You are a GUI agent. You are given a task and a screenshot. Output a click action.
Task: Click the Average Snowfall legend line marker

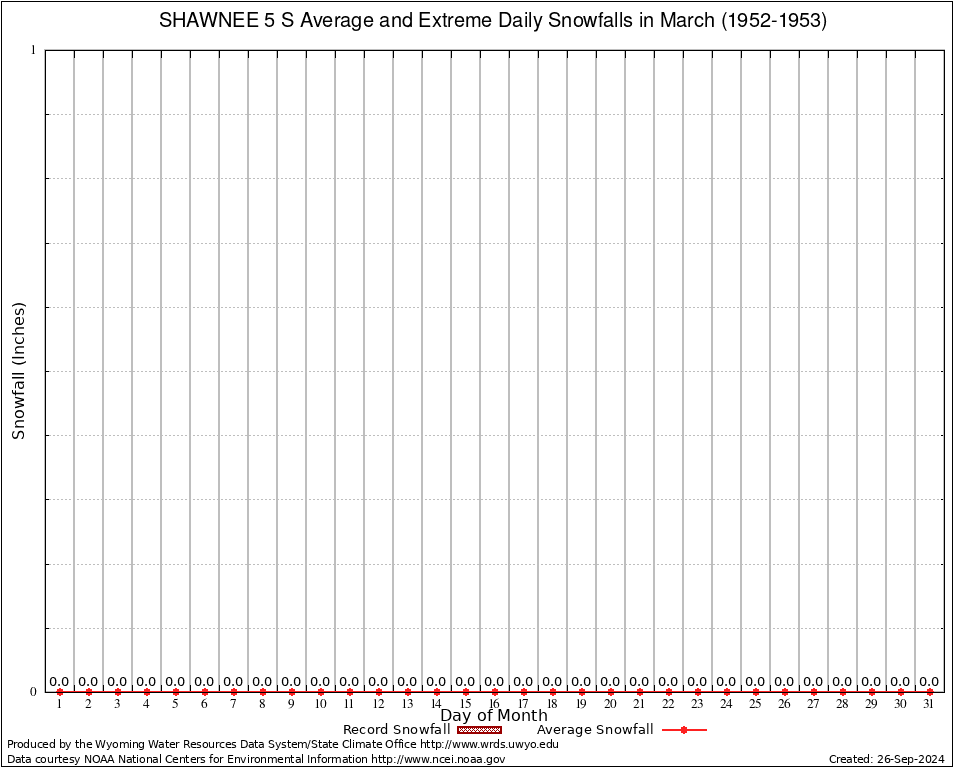coord(684,730)
